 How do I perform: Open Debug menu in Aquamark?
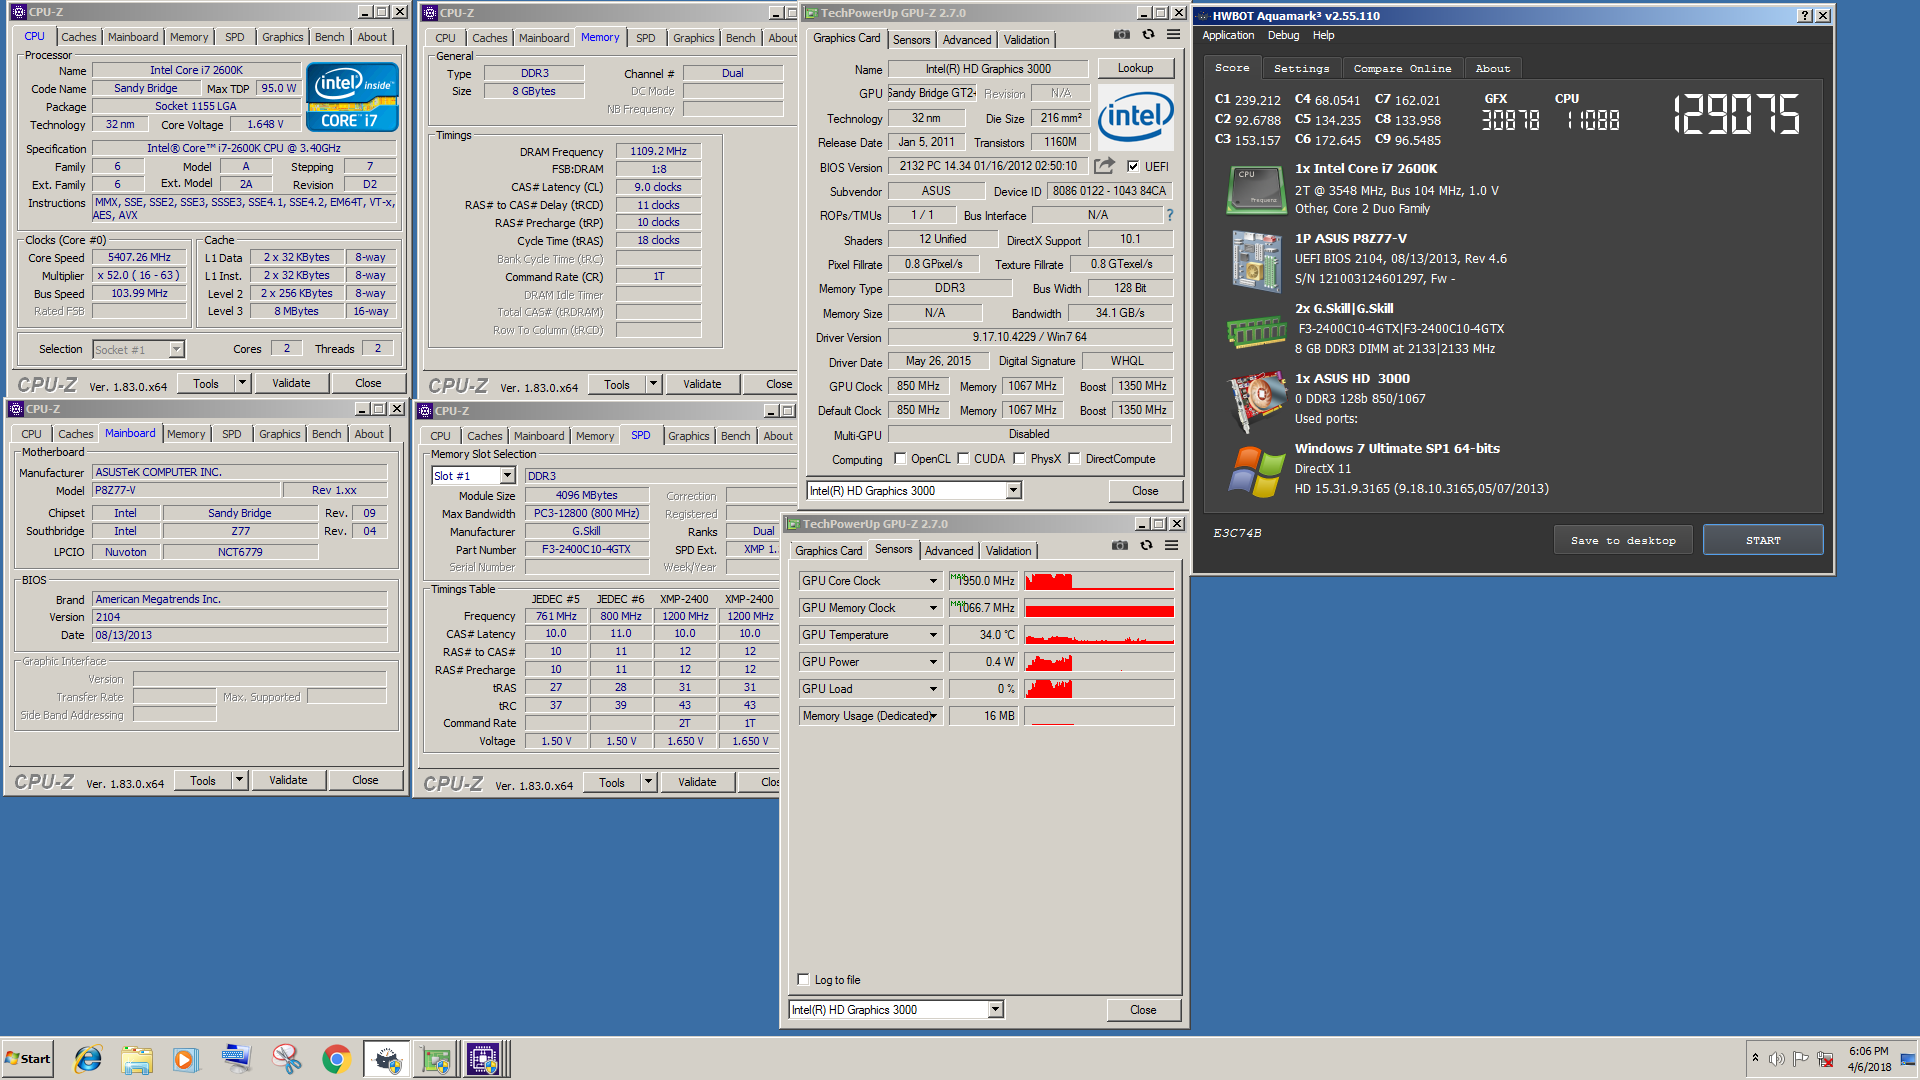(x=1283, y=35)
